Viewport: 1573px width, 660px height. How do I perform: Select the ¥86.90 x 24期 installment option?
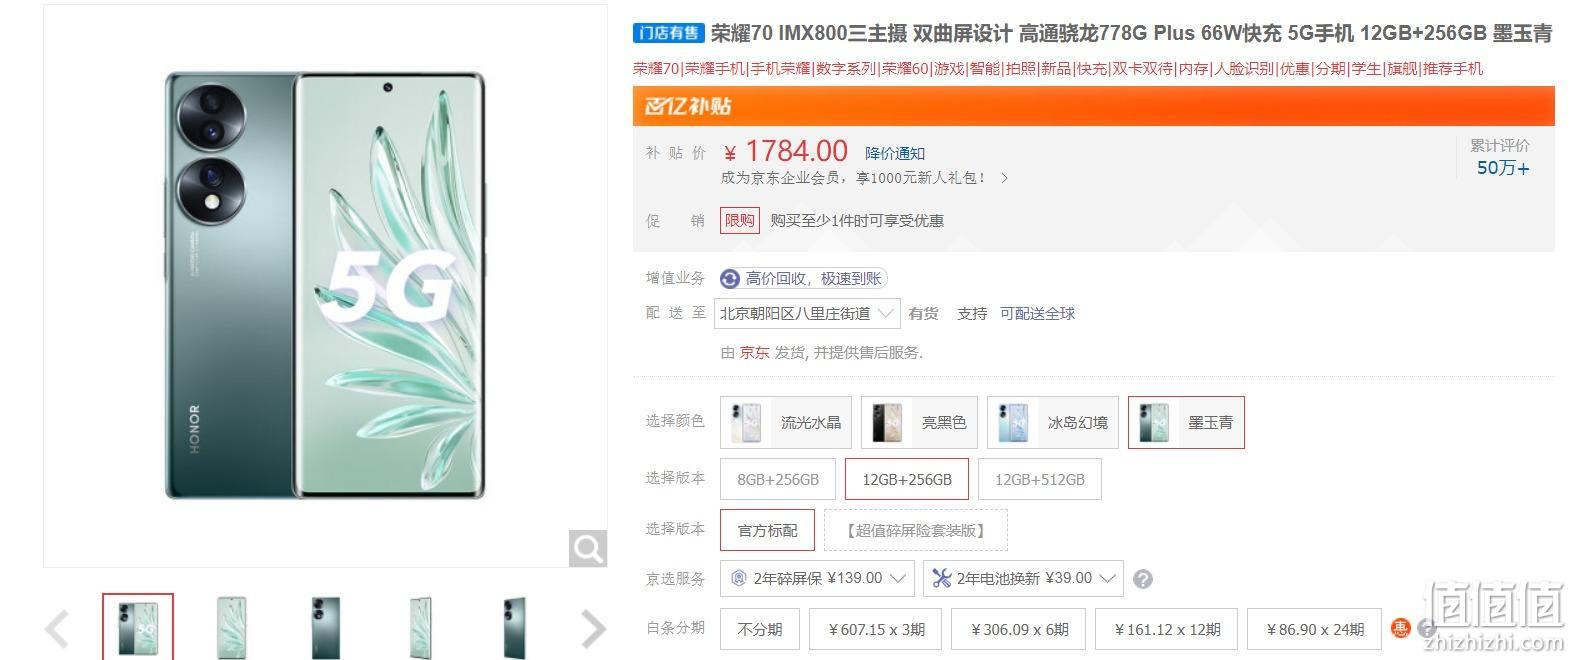tap(1315, 629)
